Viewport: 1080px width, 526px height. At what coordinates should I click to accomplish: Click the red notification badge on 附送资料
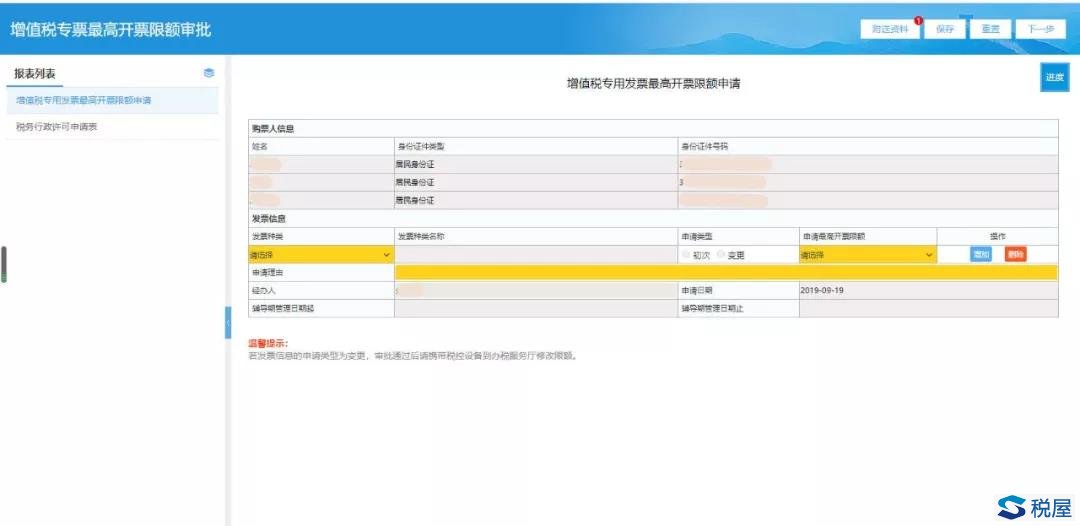(918, 21)
